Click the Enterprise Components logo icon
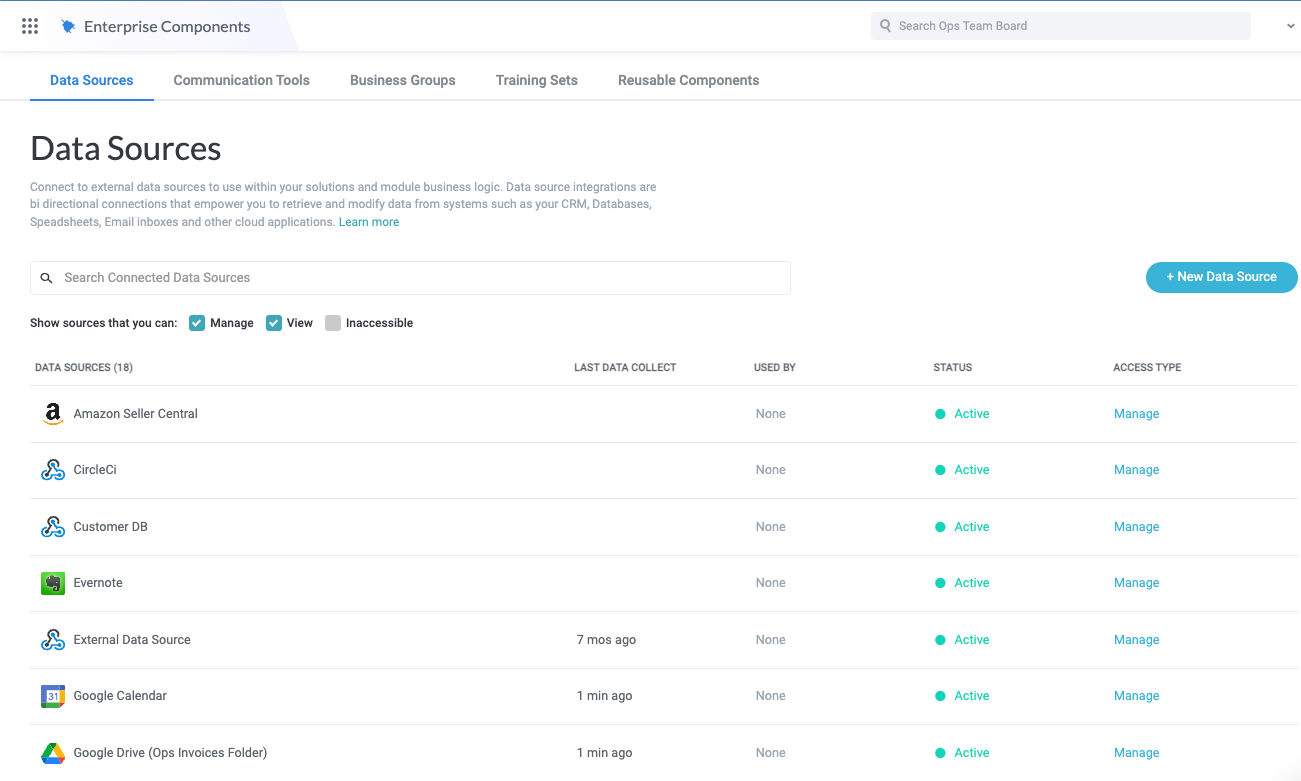The height and width of the screenshot is (781, 1301). [68, 27]
